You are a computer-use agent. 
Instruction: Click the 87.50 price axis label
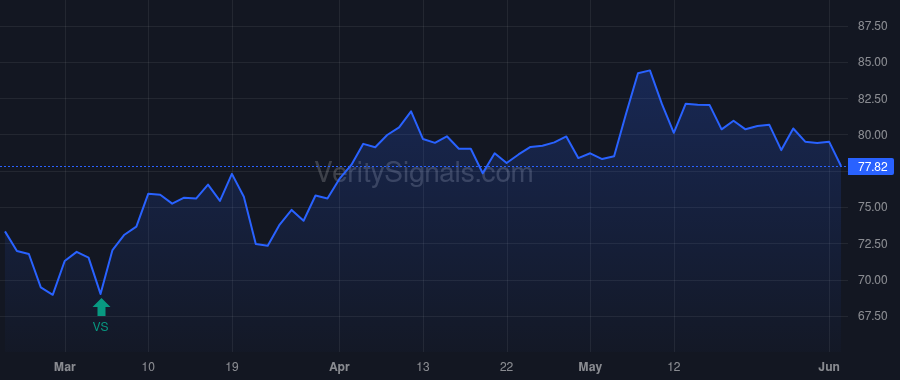[x=872, y=26]
